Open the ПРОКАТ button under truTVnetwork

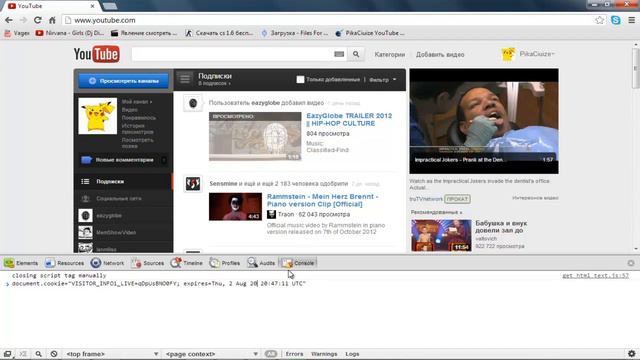click(457, 199)
